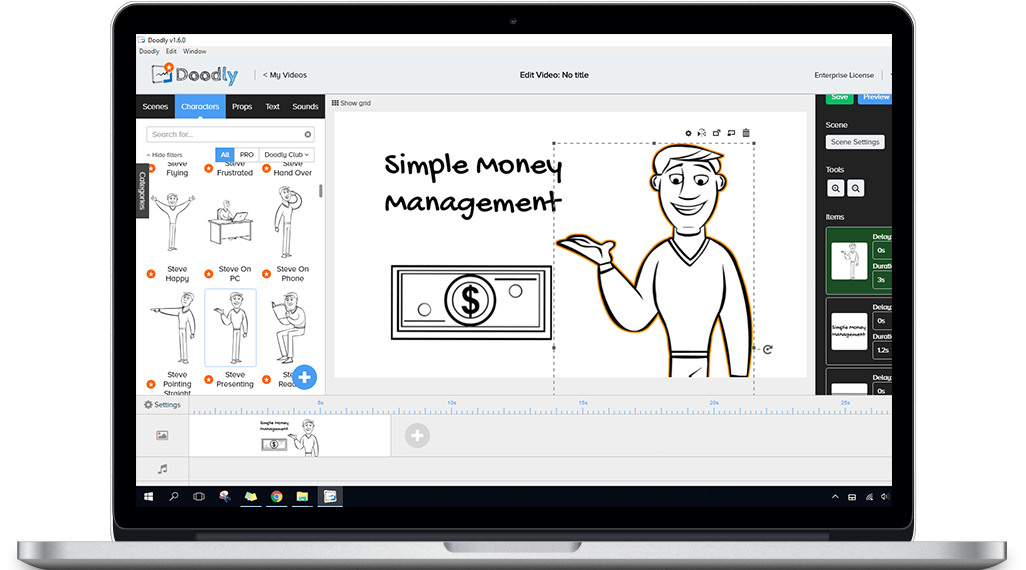This screenshot has width=1026, height=570.
Task: Open Windows taskbar search
Action: 173,497
